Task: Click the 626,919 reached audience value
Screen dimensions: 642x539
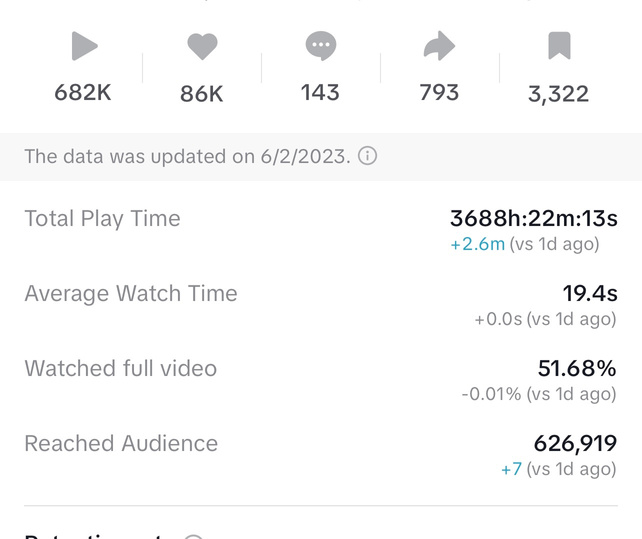Action: coord(575,444)
